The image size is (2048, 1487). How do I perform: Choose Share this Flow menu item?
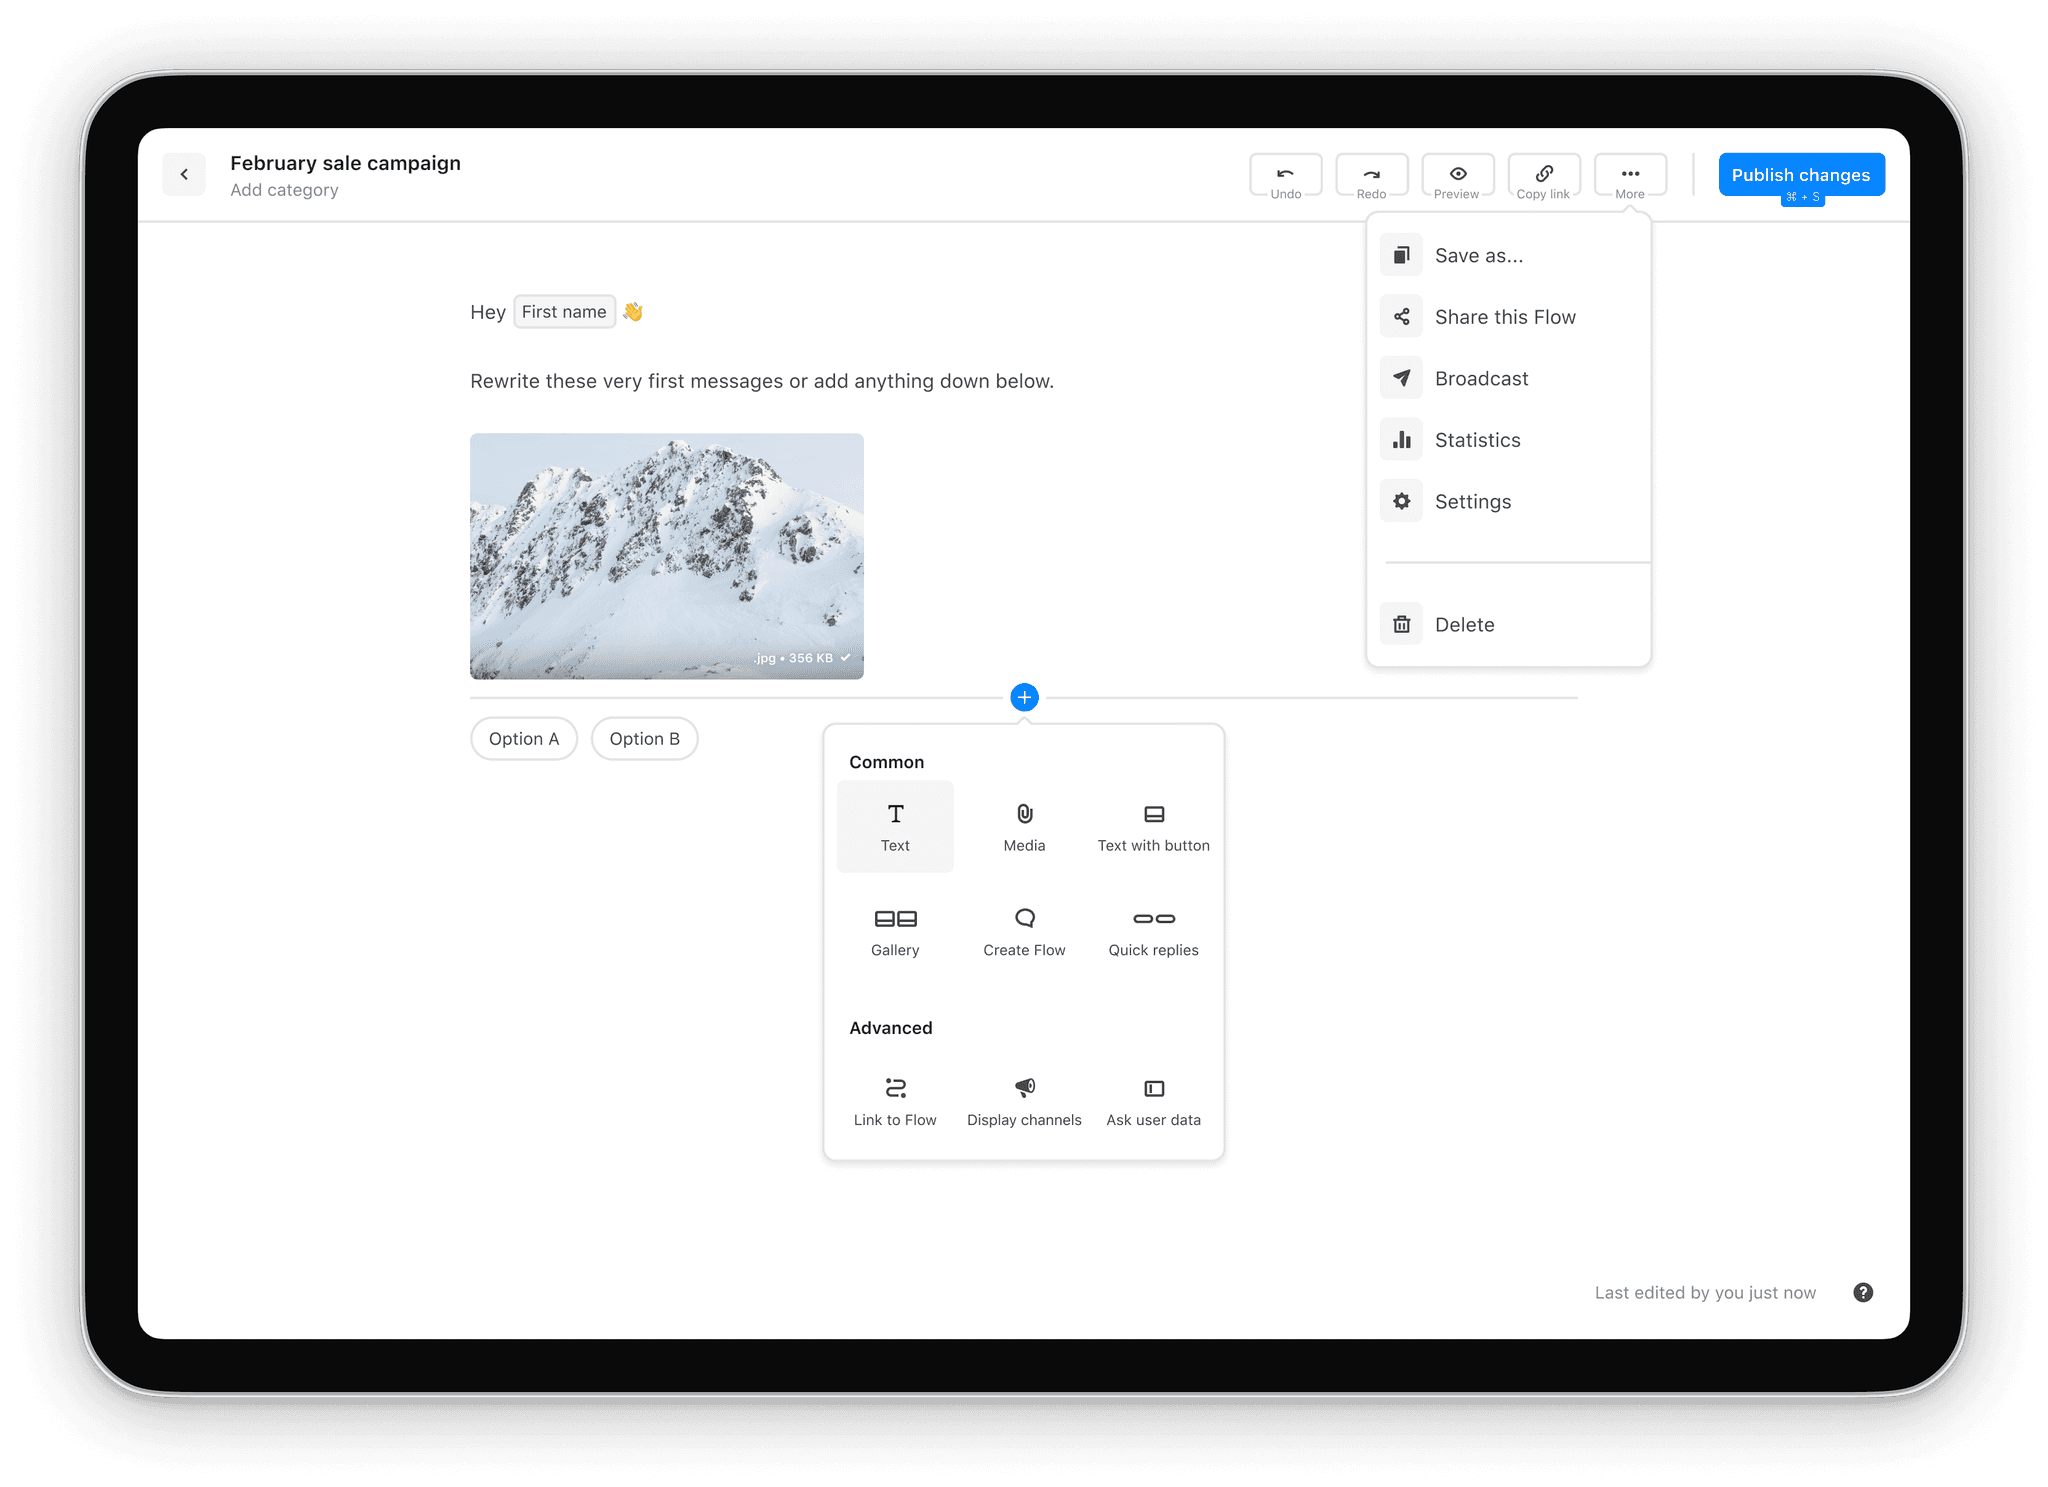[1504, 317]
